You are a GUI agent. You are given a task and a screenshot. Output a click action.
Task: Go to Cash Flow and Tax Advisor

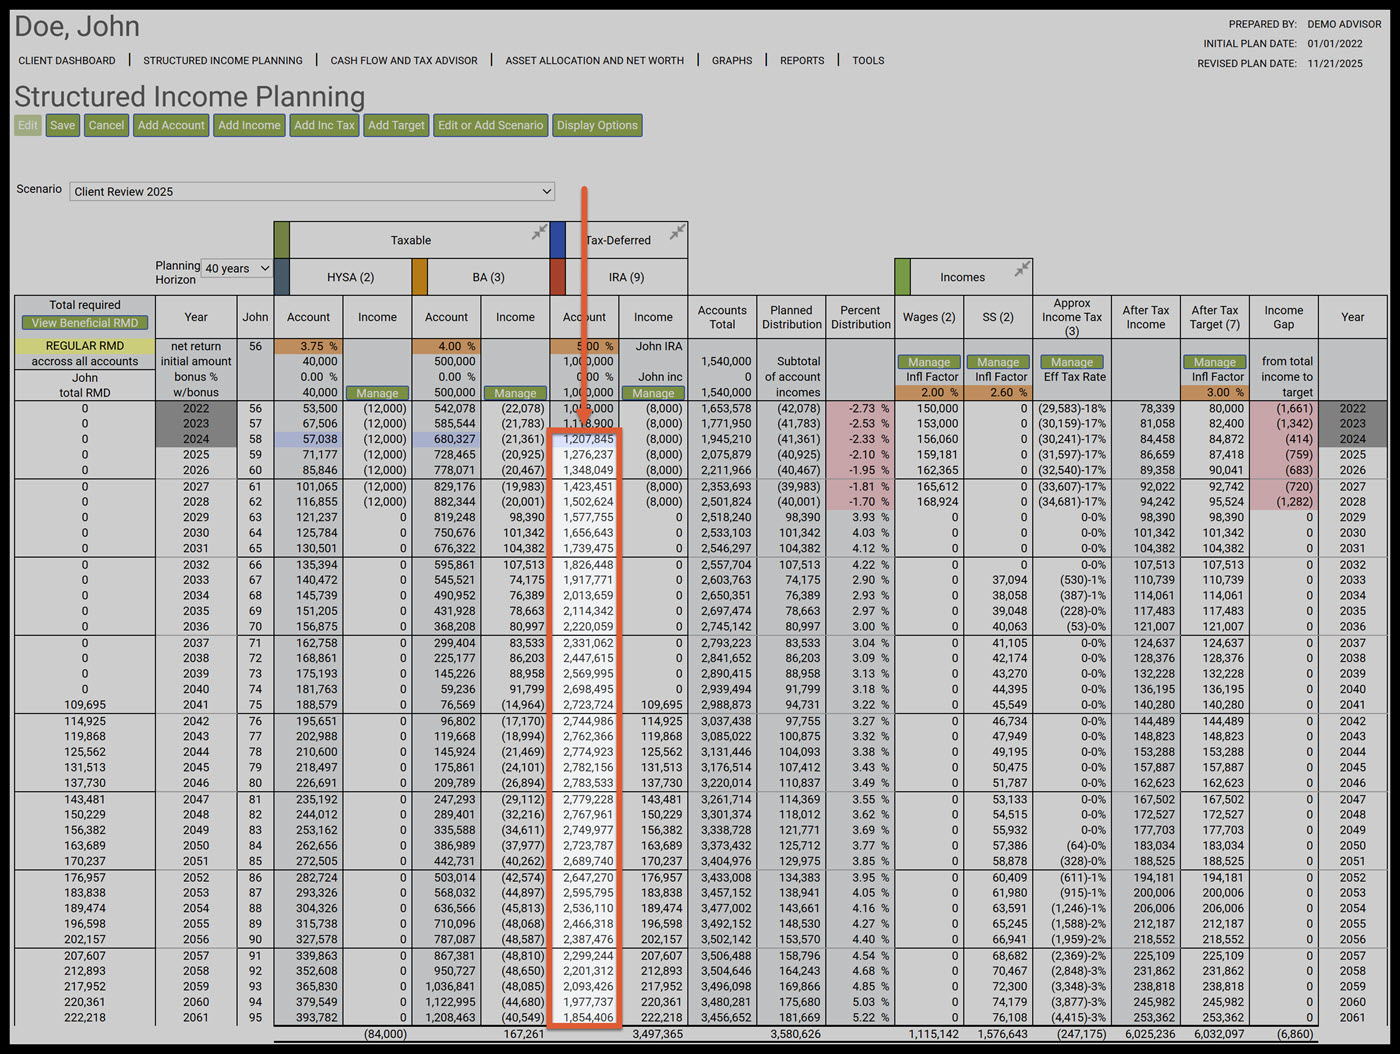coord(404,61)
